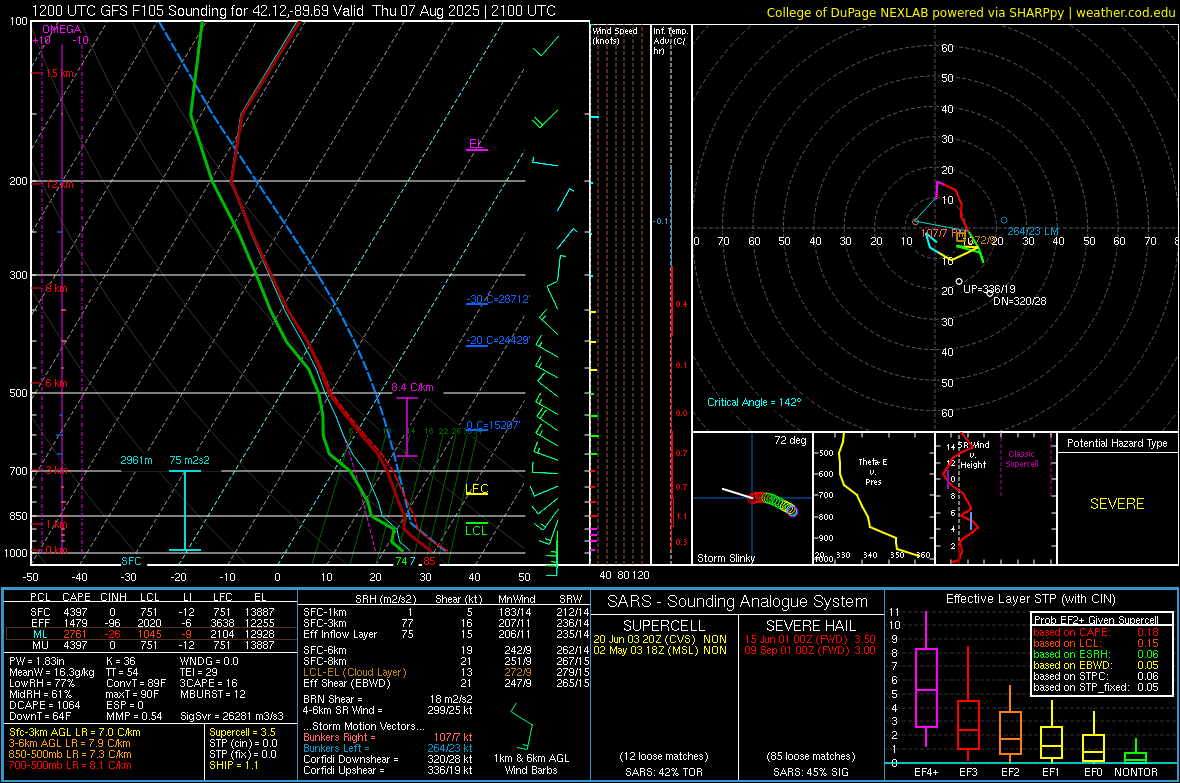Click the DCAPE = 1064 value
Screen dimensions: 1180x783
[x=44, y=705]
